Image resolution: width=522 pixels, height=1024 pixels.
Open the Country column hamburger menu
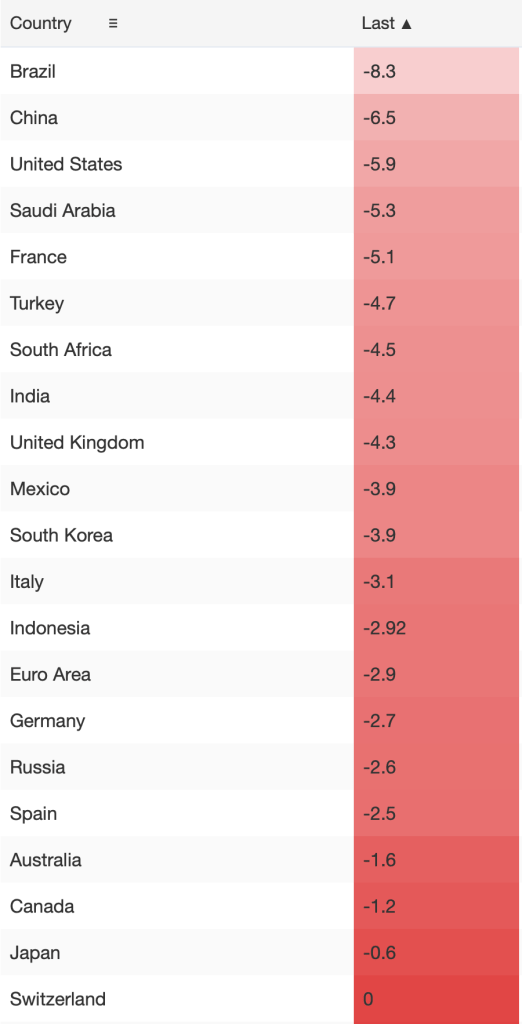[113, 24]
